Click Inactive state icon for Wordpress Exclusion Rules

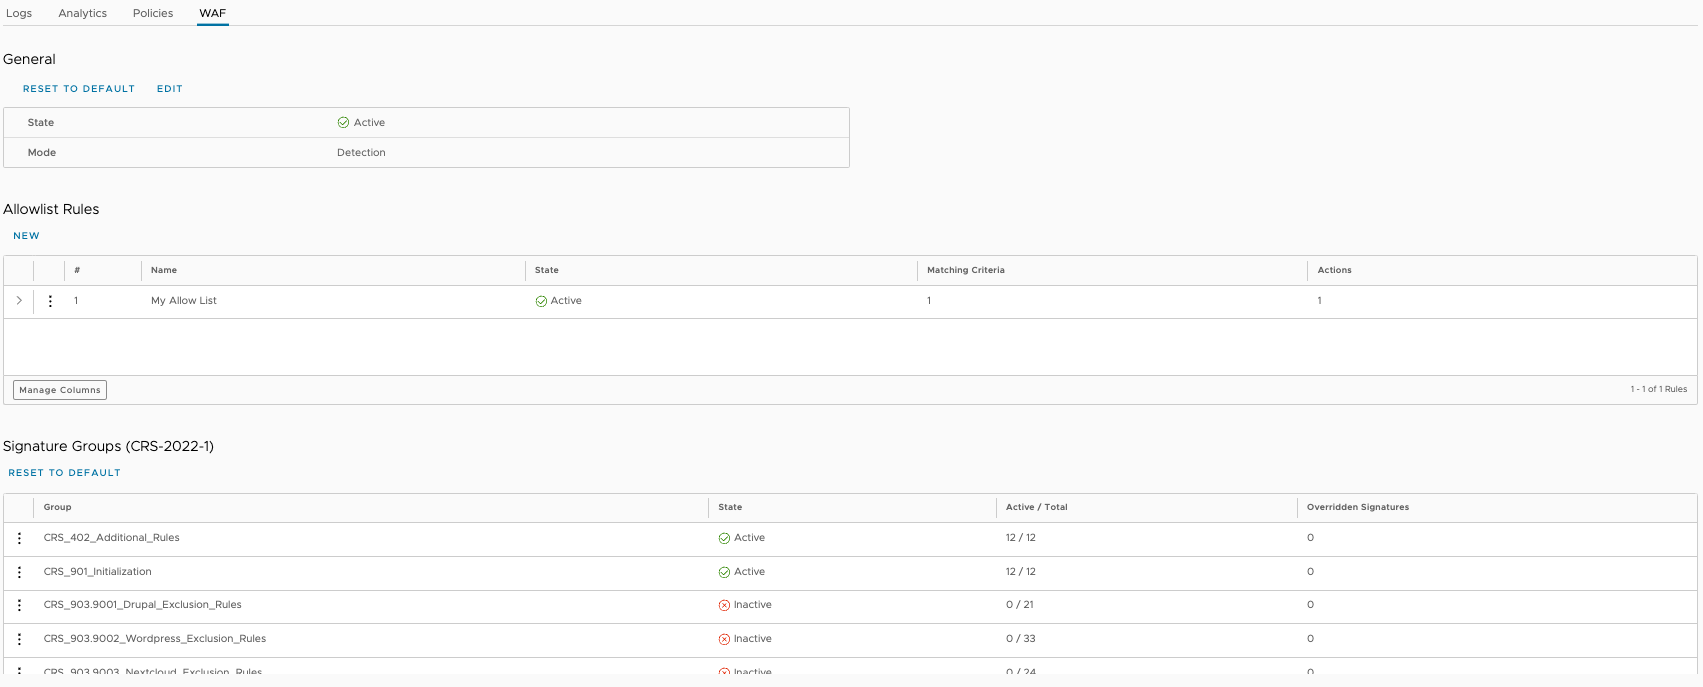pos(724,639)
